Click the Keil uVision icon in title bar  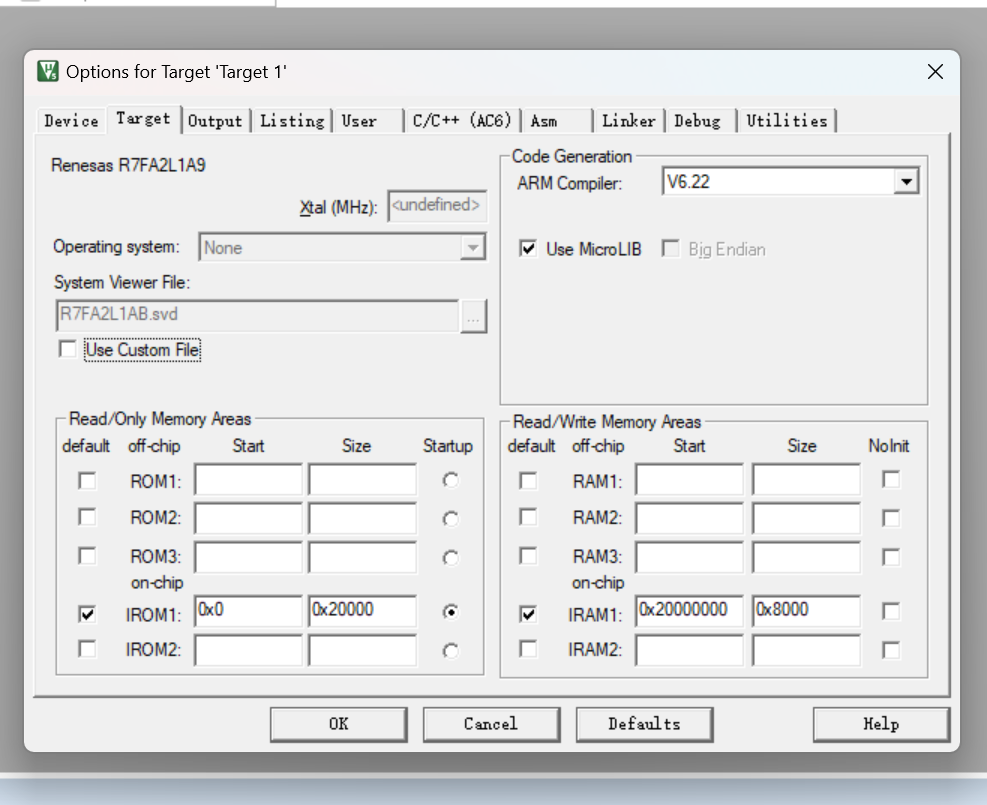[48, 71]
